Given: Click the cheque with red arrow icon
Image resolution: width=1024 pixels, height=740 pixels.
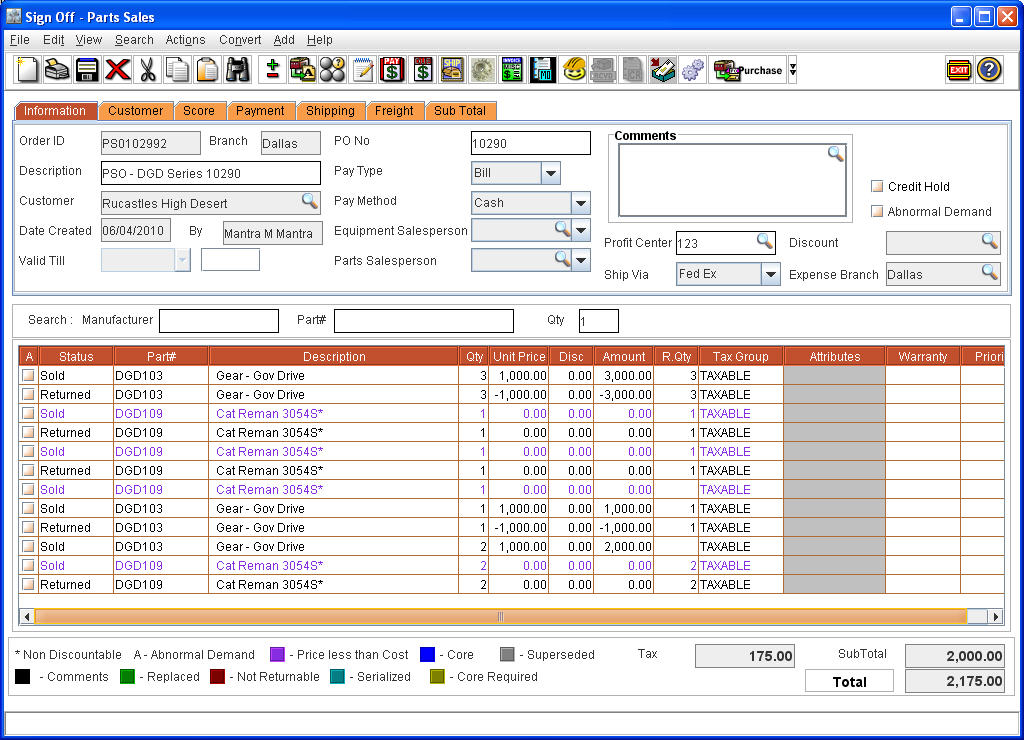Looking at the screenshot, I should 663,70.
